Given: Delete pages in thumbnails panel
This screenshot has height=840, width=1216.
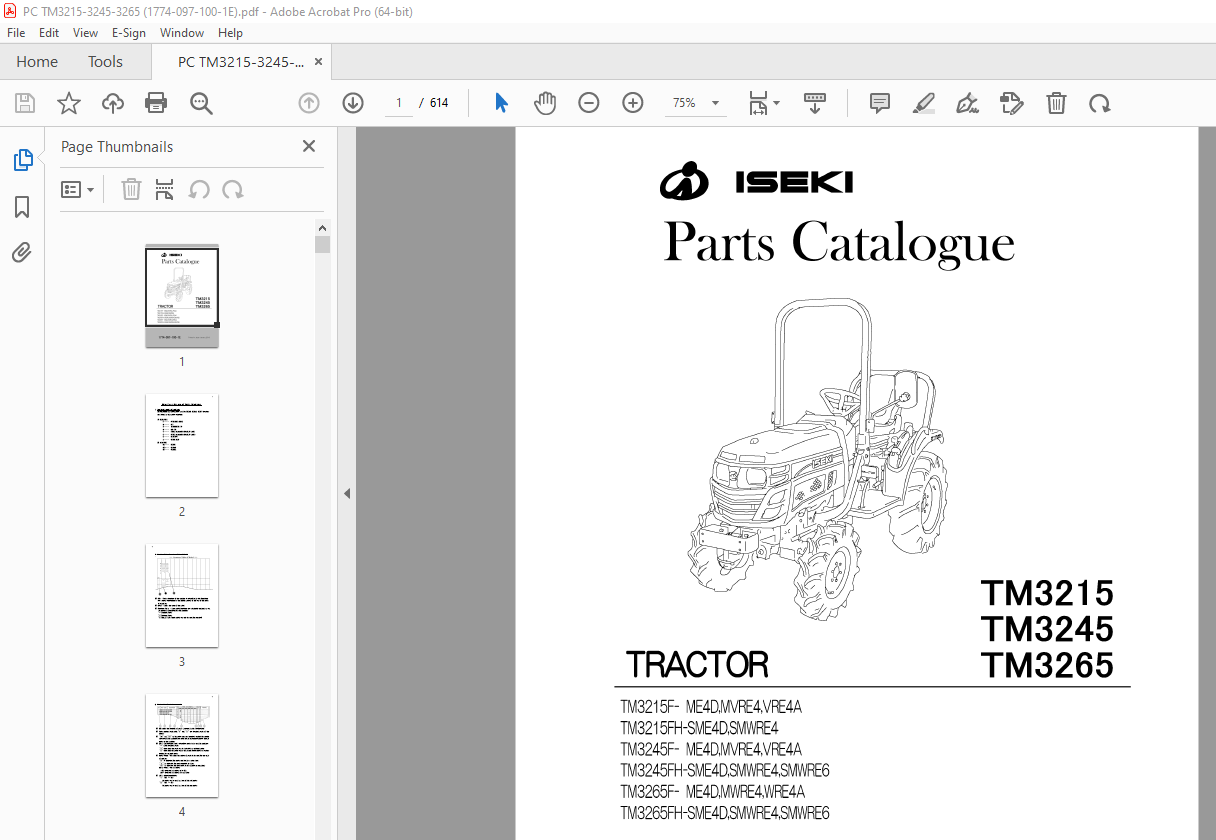Looking at the screenshot, I should click(131, 190).
